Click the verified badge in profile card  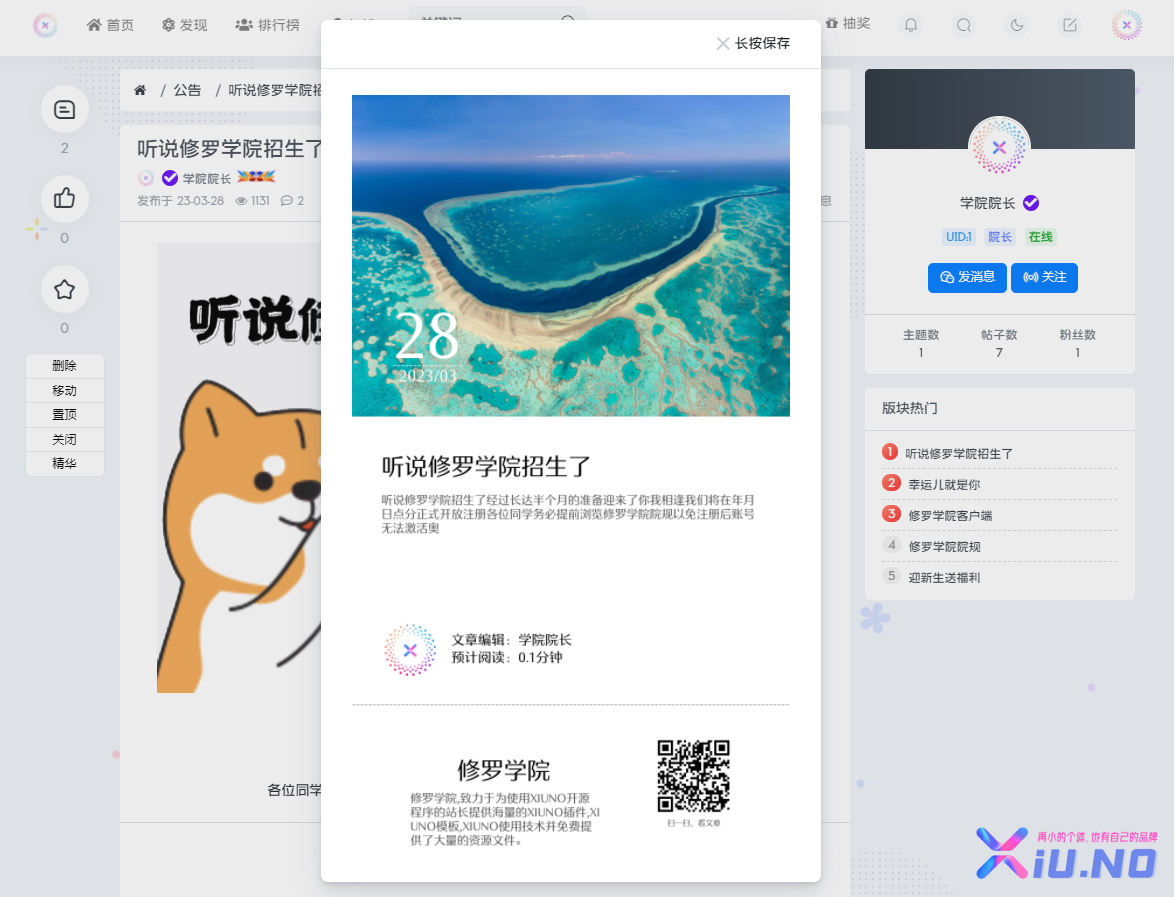pos(1031,203)
